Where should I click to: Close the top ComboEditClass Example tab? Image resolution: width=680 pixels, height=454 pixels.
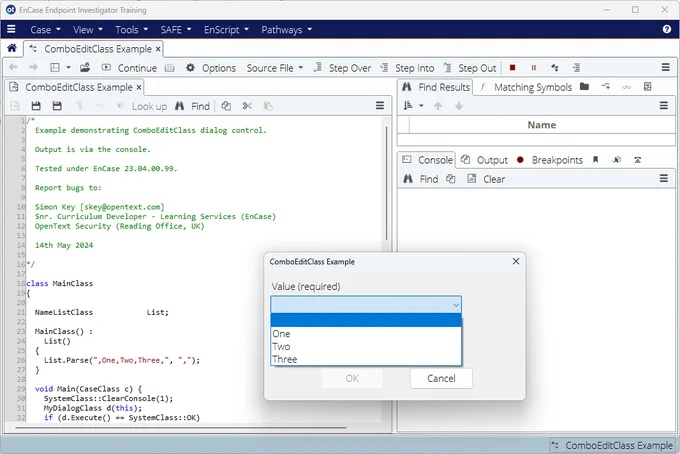click(158, 49)
